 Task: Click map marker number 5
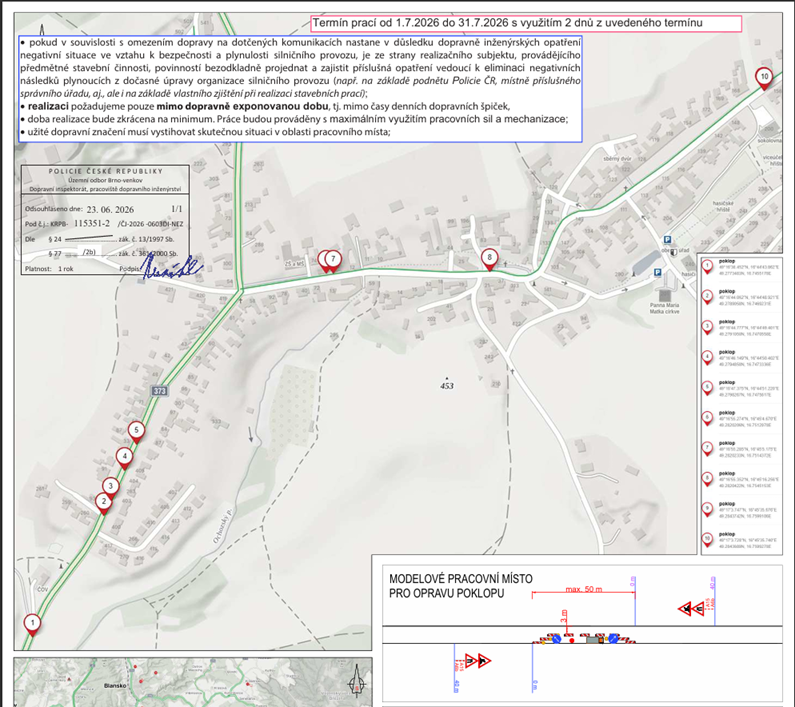pos(136,432)
